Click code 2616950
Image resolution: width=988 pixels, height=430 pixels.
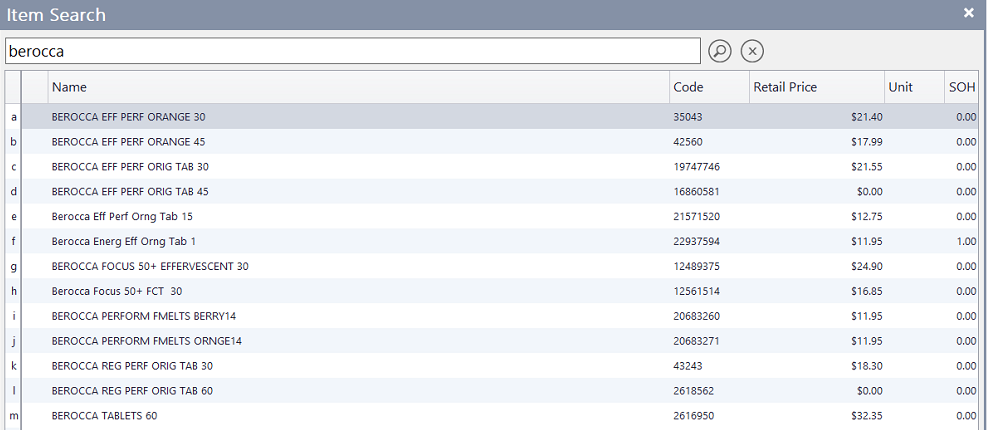pos(693,416)
